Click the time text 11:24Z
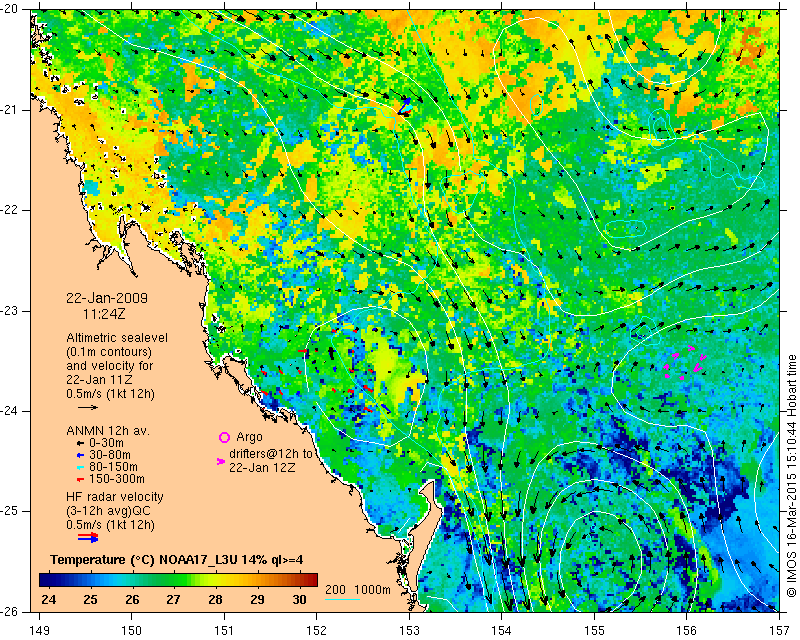Screen dimensions: 800x640 click(x=104, y=314)
